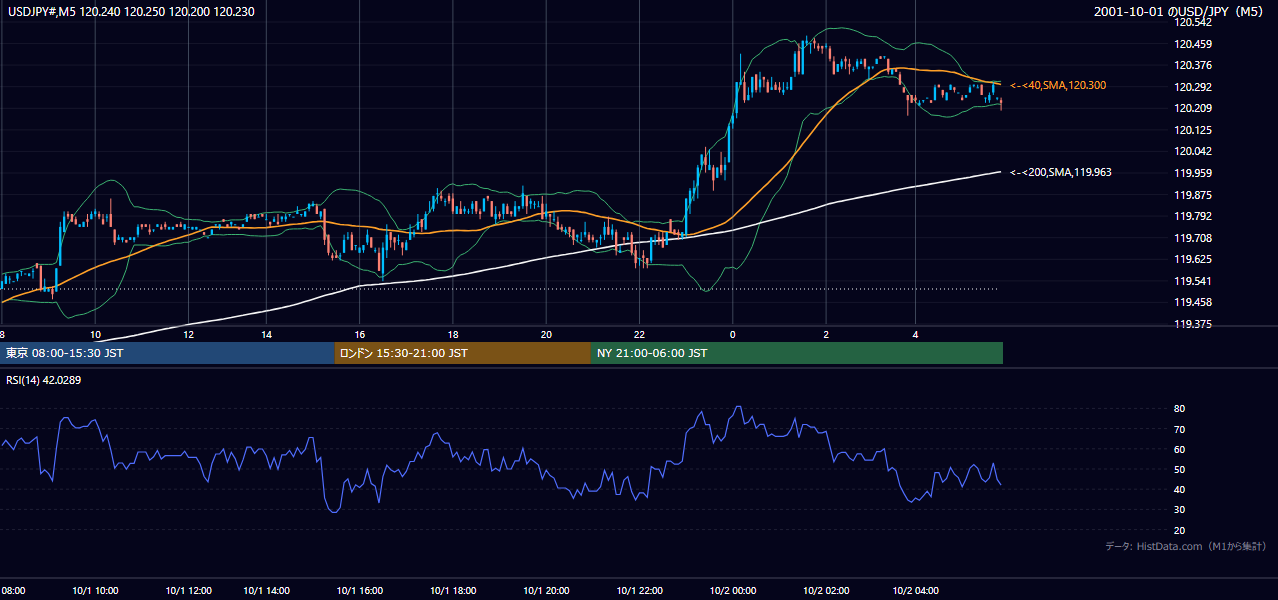Click the RSI 70 level label
Viewport: 1278px width, 600px height.
click(1179, 429)
